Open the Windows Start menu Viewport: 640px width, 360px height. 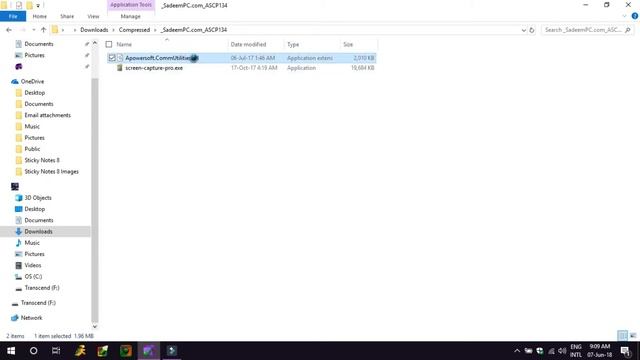(11, 351)
